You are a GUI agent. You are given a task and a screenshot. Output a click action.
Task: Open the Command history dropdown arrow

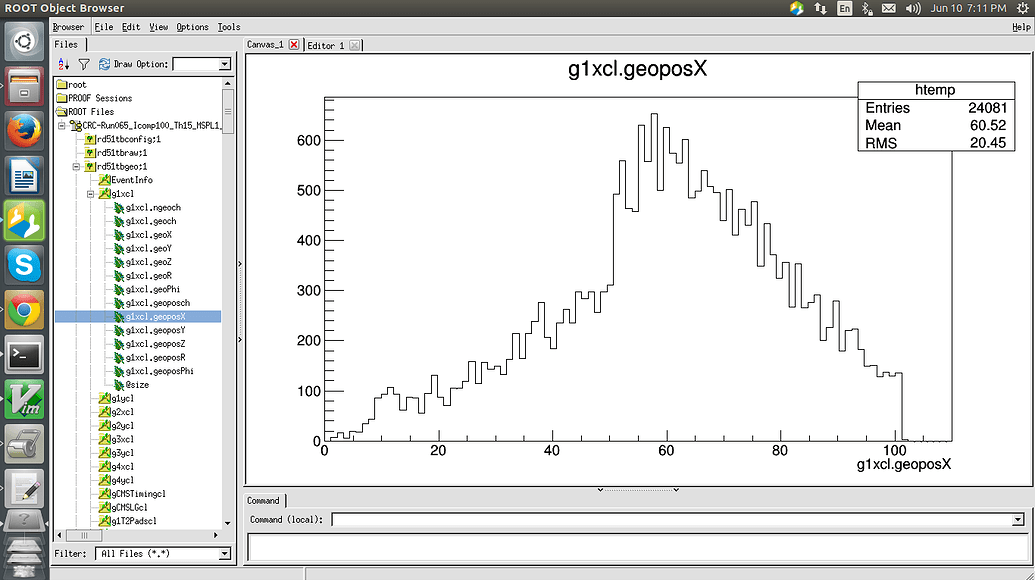[1018, 520]
